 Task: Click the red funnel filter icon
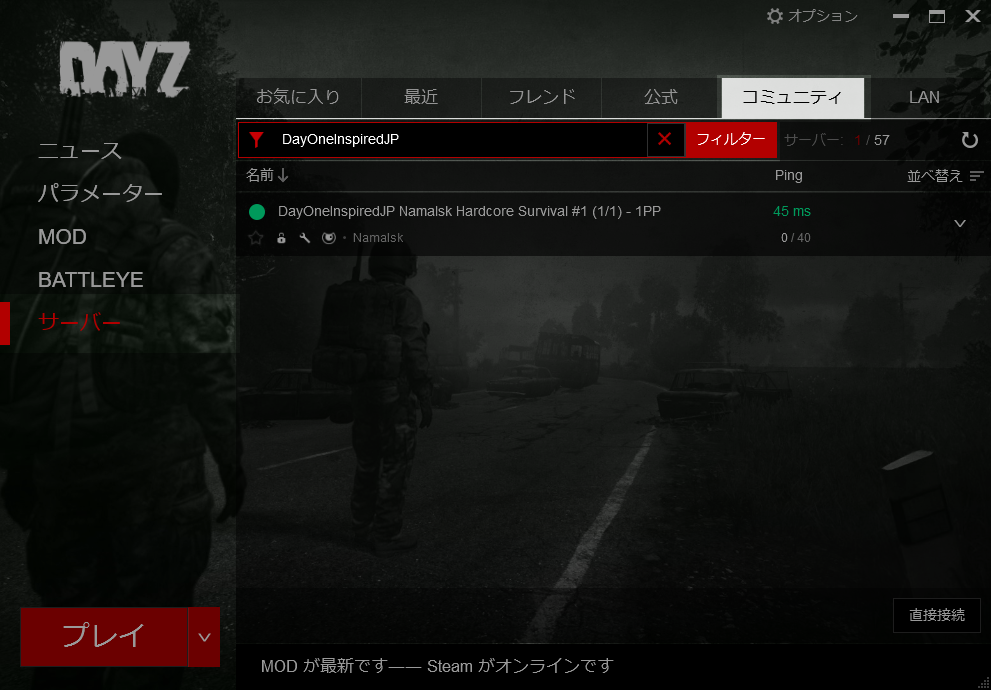256,140
